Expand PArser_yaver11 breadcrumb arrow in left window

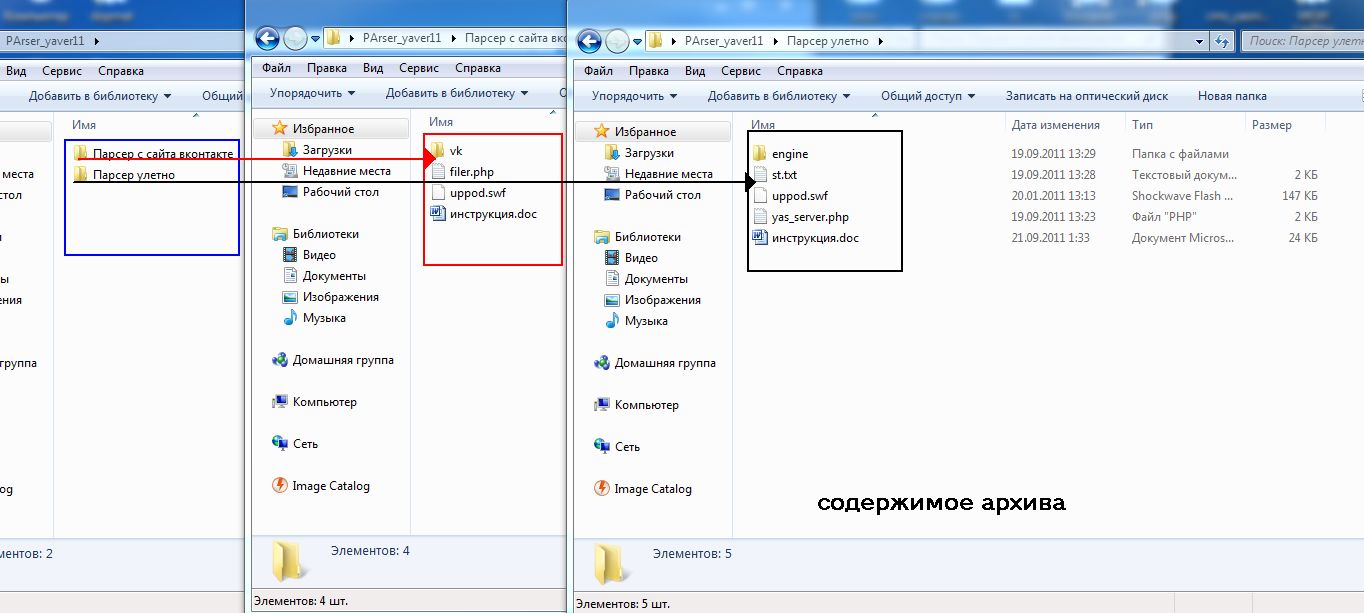(x=96, y=42)
